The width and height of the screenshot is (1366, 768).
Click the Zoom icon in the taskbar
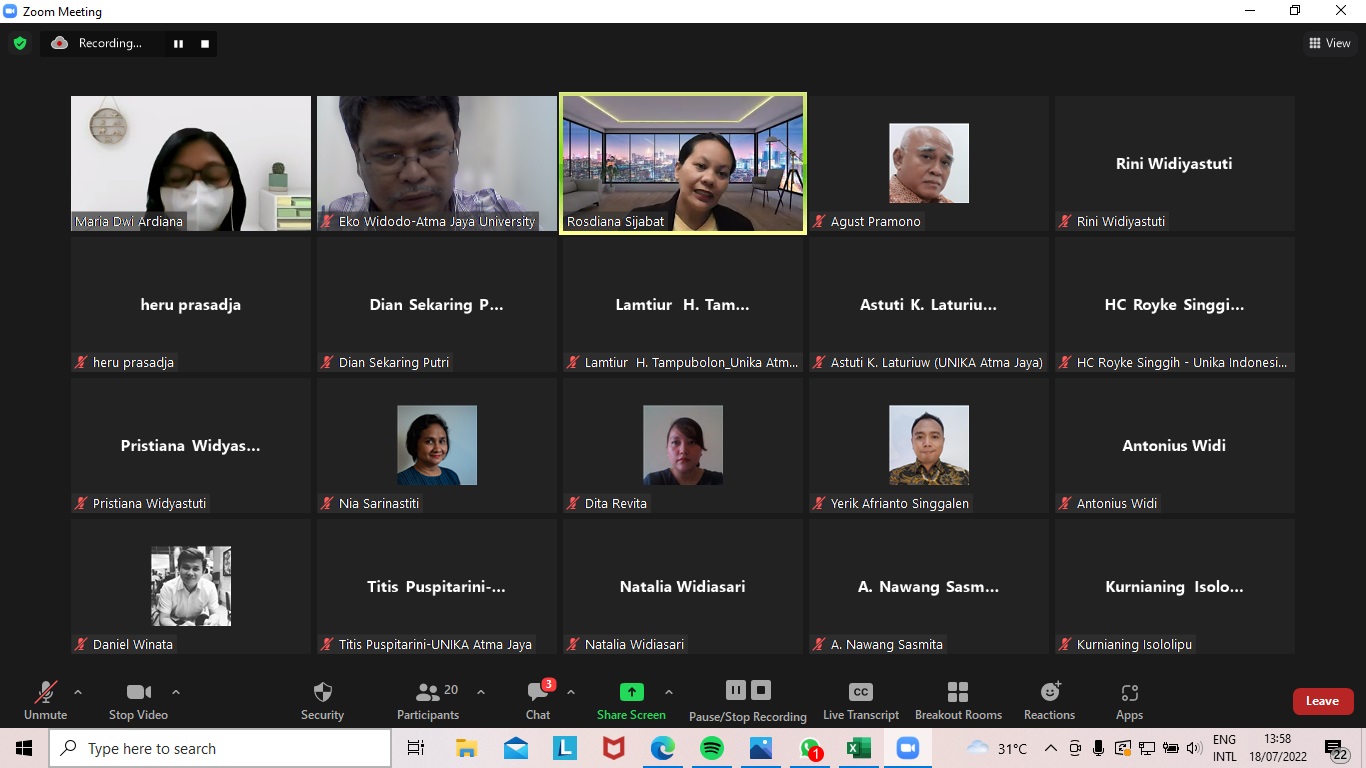click(908, 748)
